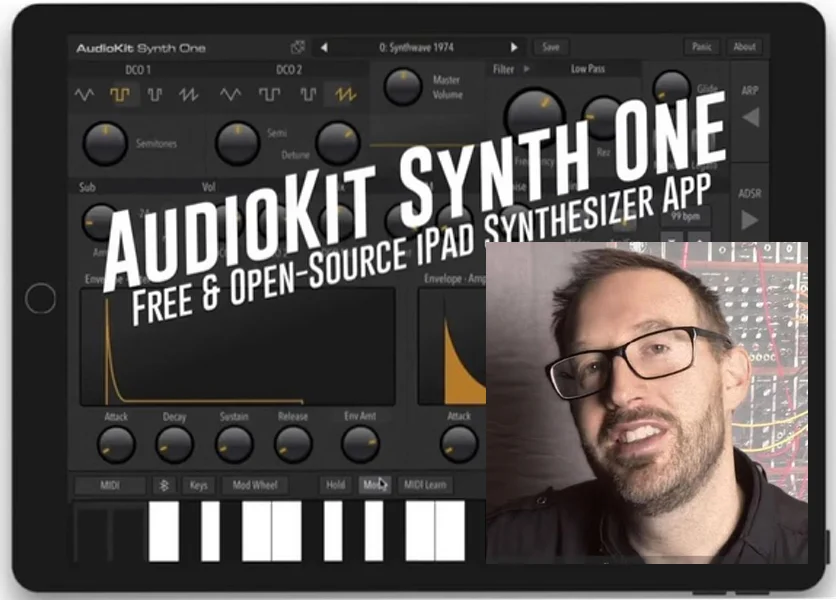Click the AudioKit Synth One logo
836x600 pixels.
point(140,48)
